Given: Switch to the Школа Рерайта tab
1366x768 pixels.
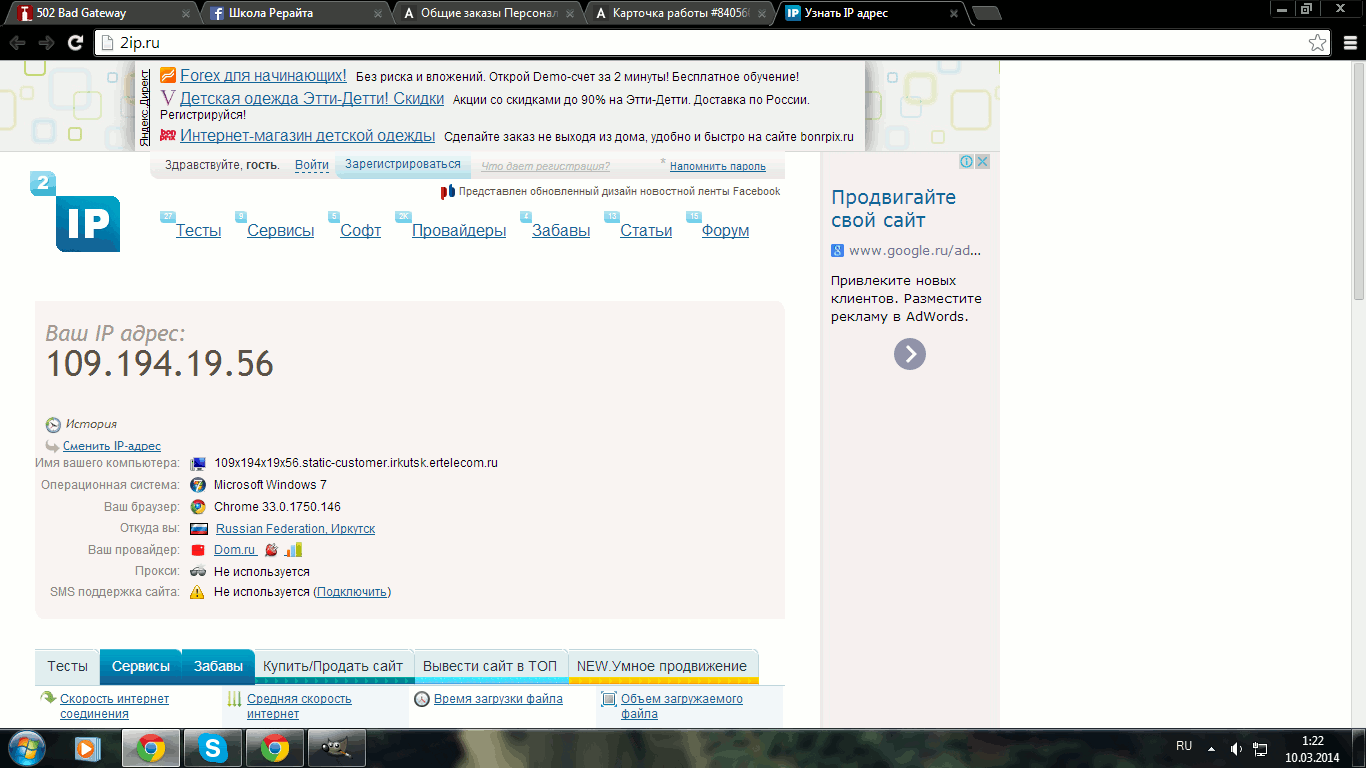Looking at the screenshot, I should (296, 13).
